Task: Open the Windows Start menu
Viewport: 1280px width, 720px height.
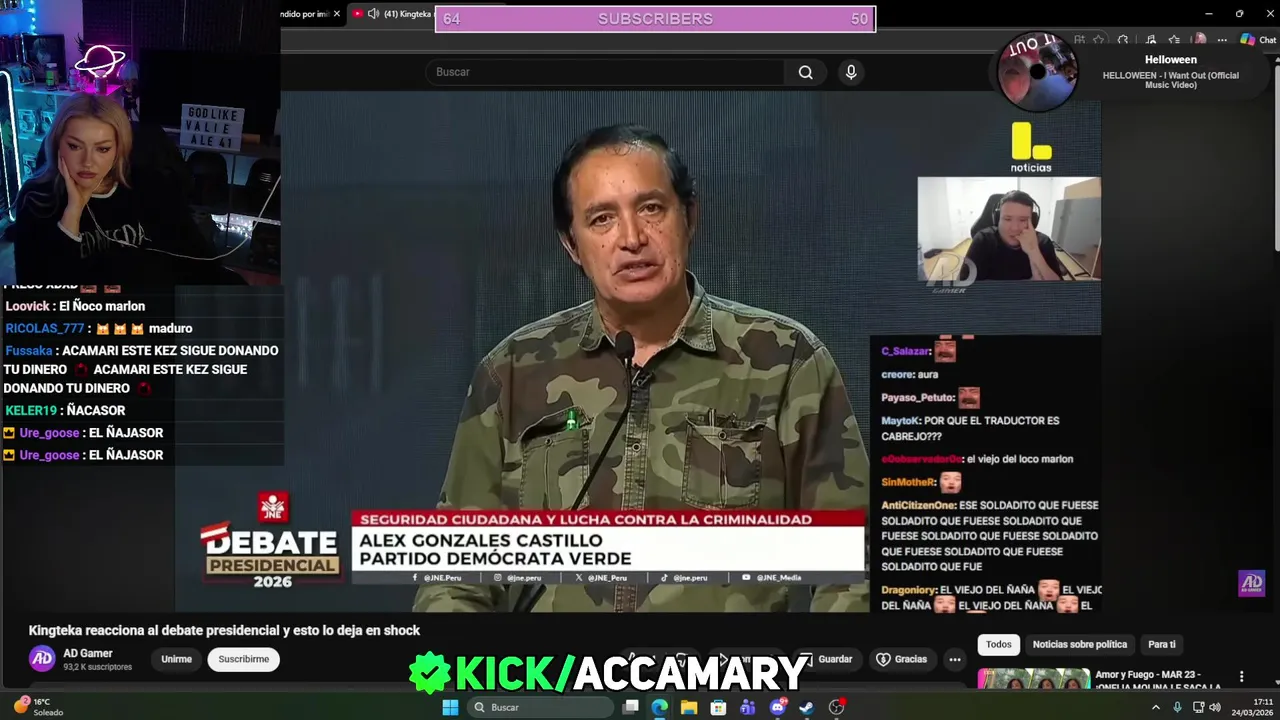Action: click(x=450, y=707)
